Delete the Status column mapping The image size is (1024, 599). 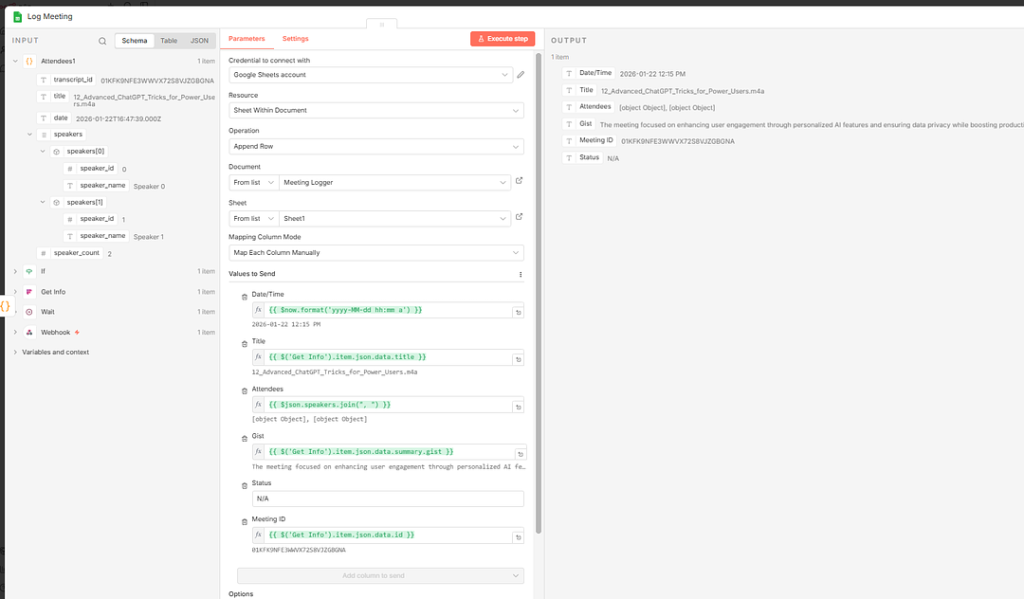click(x=244, y=485)
